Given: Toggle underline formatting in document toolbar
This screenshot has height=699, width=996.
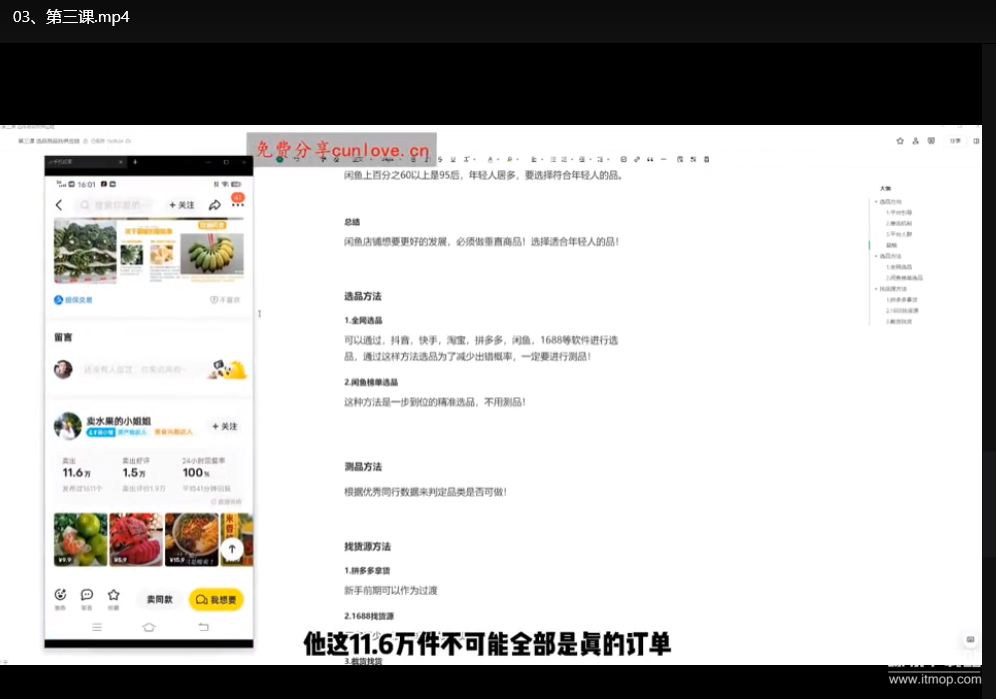Looking at the screenshot, I should click(453, 159).
